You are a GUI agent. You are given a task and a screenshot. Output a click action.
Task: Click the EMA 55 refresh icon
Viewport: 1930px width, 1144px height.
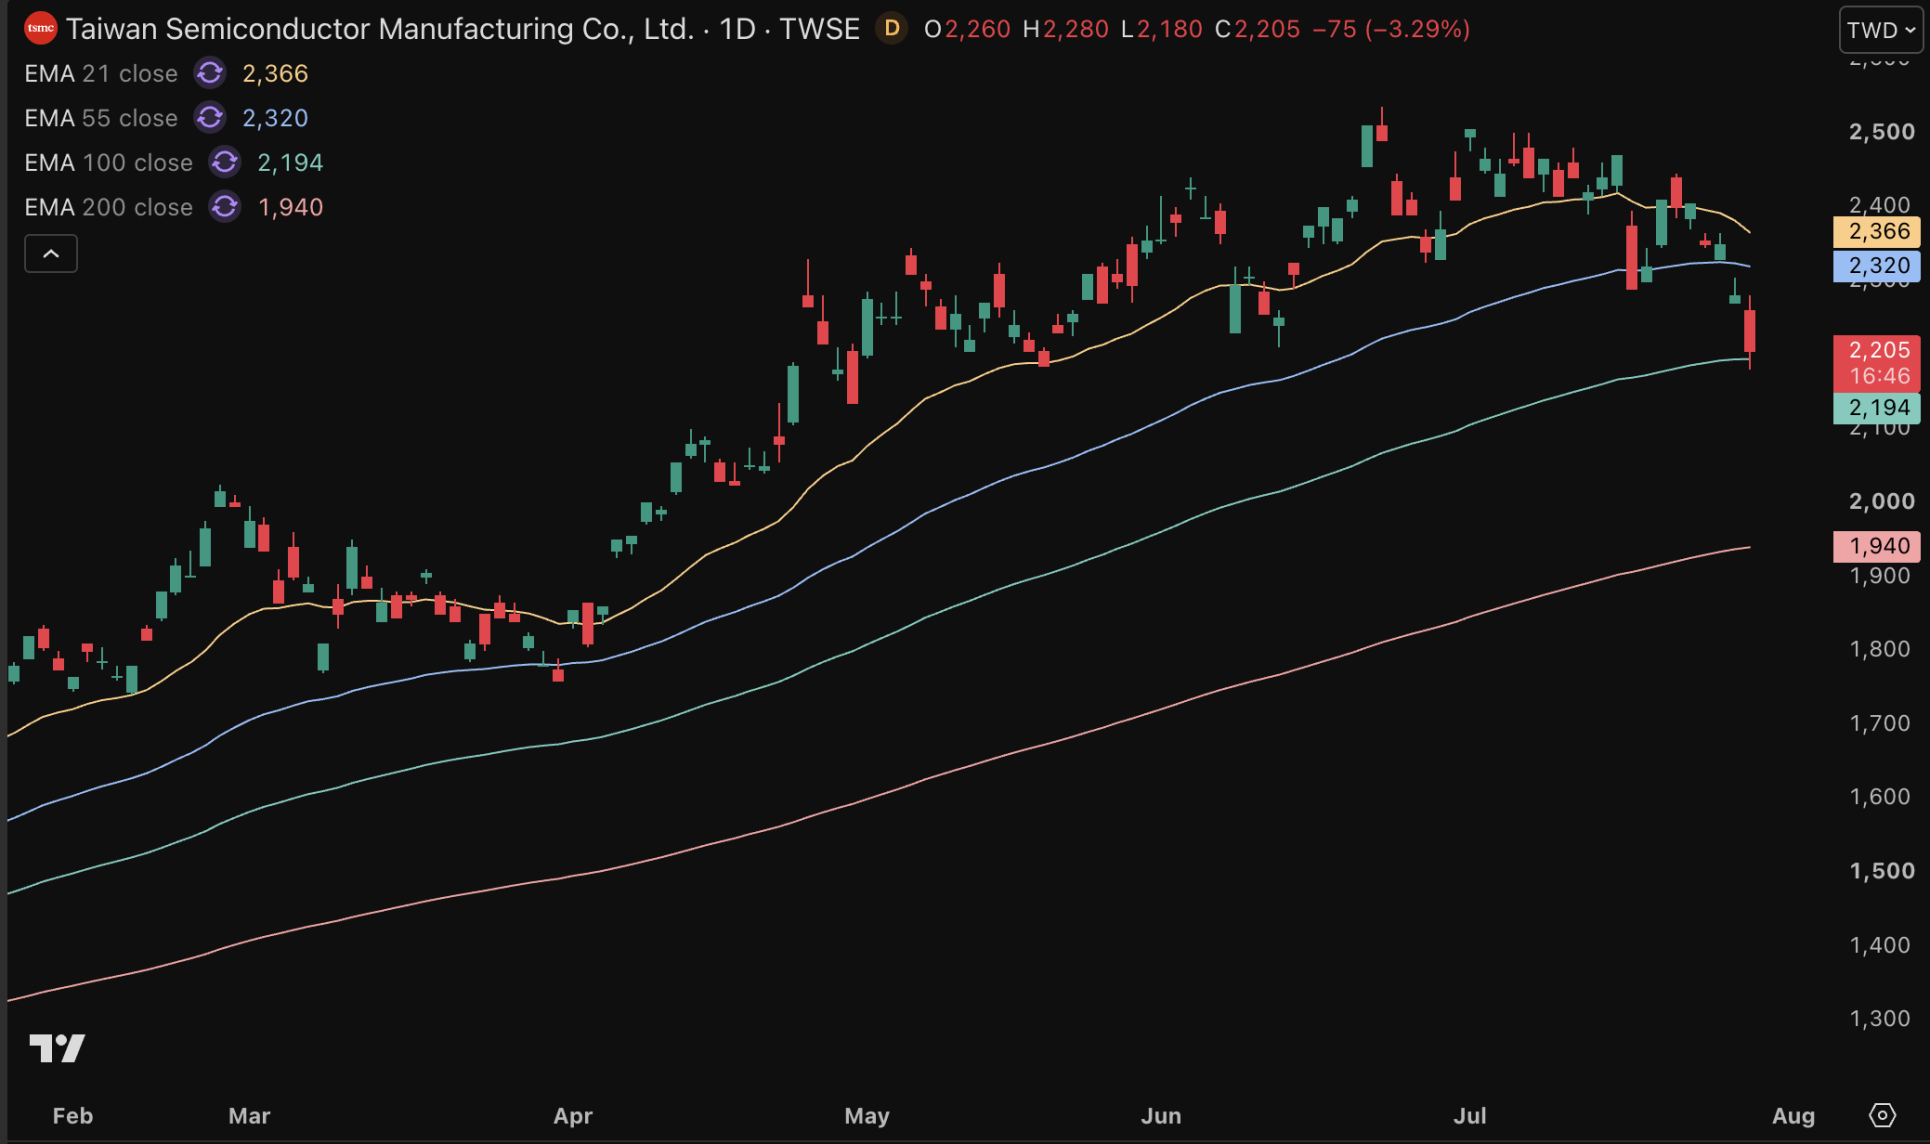point(210,118)
